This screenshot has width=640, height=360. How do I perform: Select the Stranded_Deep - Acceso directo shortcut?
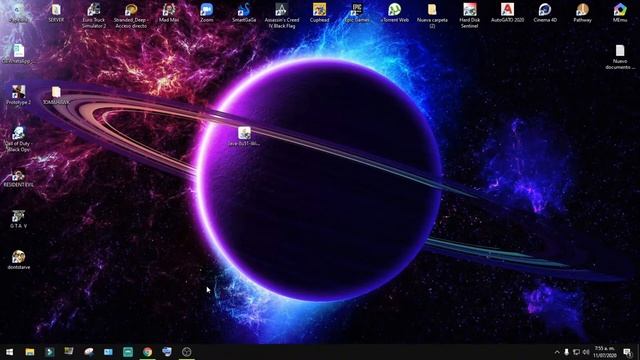[x=131, y=16]
